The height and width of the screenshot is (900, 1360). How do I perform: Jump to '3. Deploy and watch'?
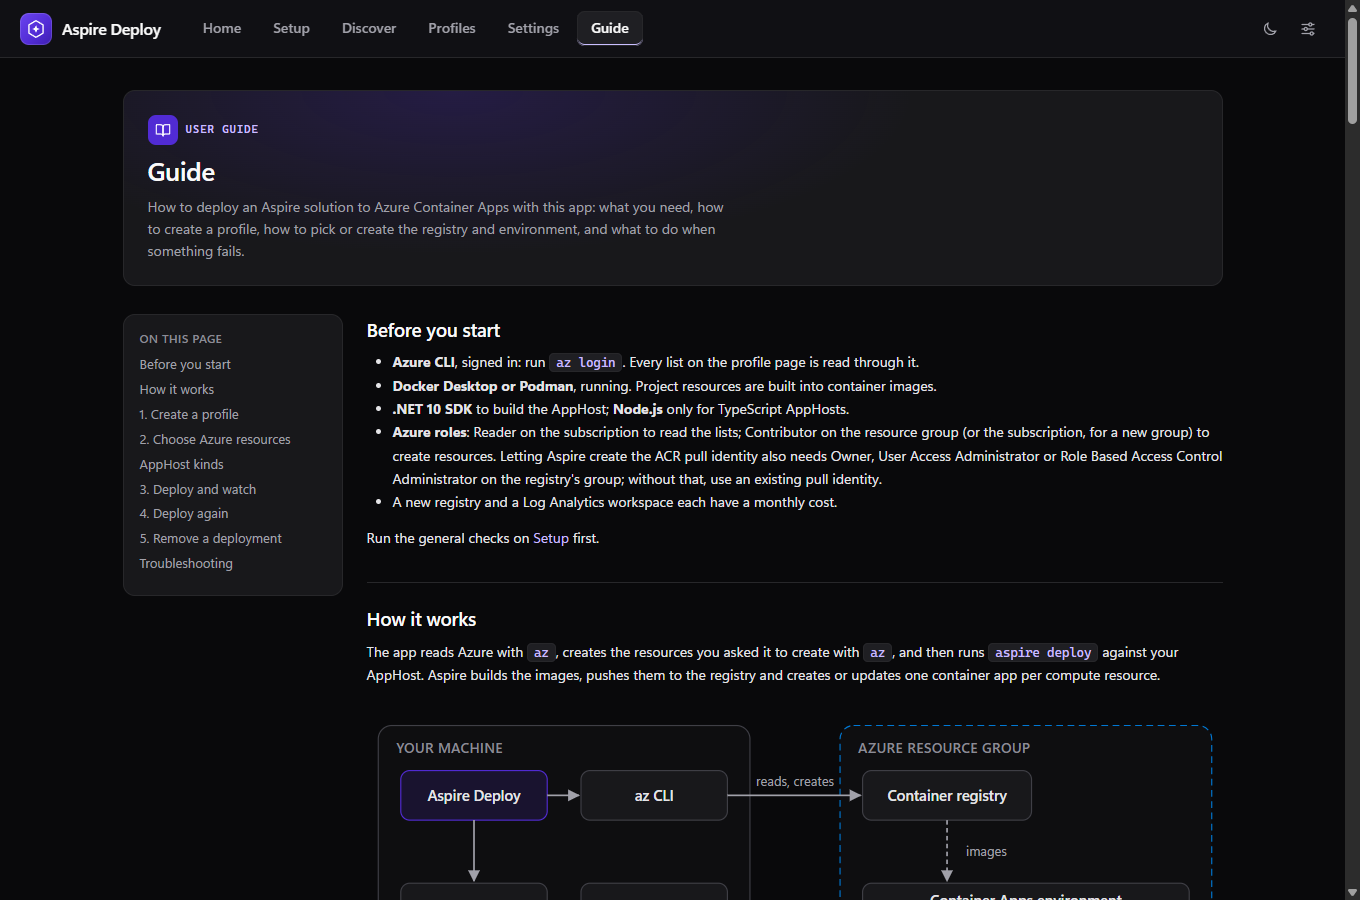198,490
